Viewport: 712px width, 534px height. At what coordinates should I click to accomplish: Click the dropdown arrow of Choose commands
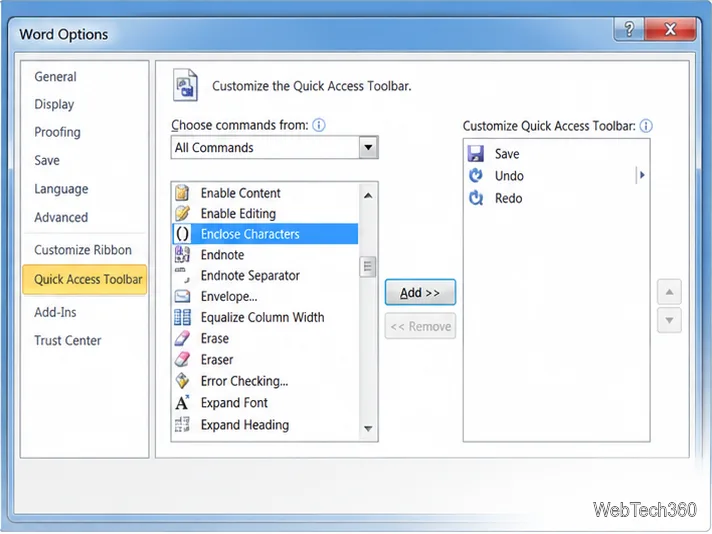(368, 148)
